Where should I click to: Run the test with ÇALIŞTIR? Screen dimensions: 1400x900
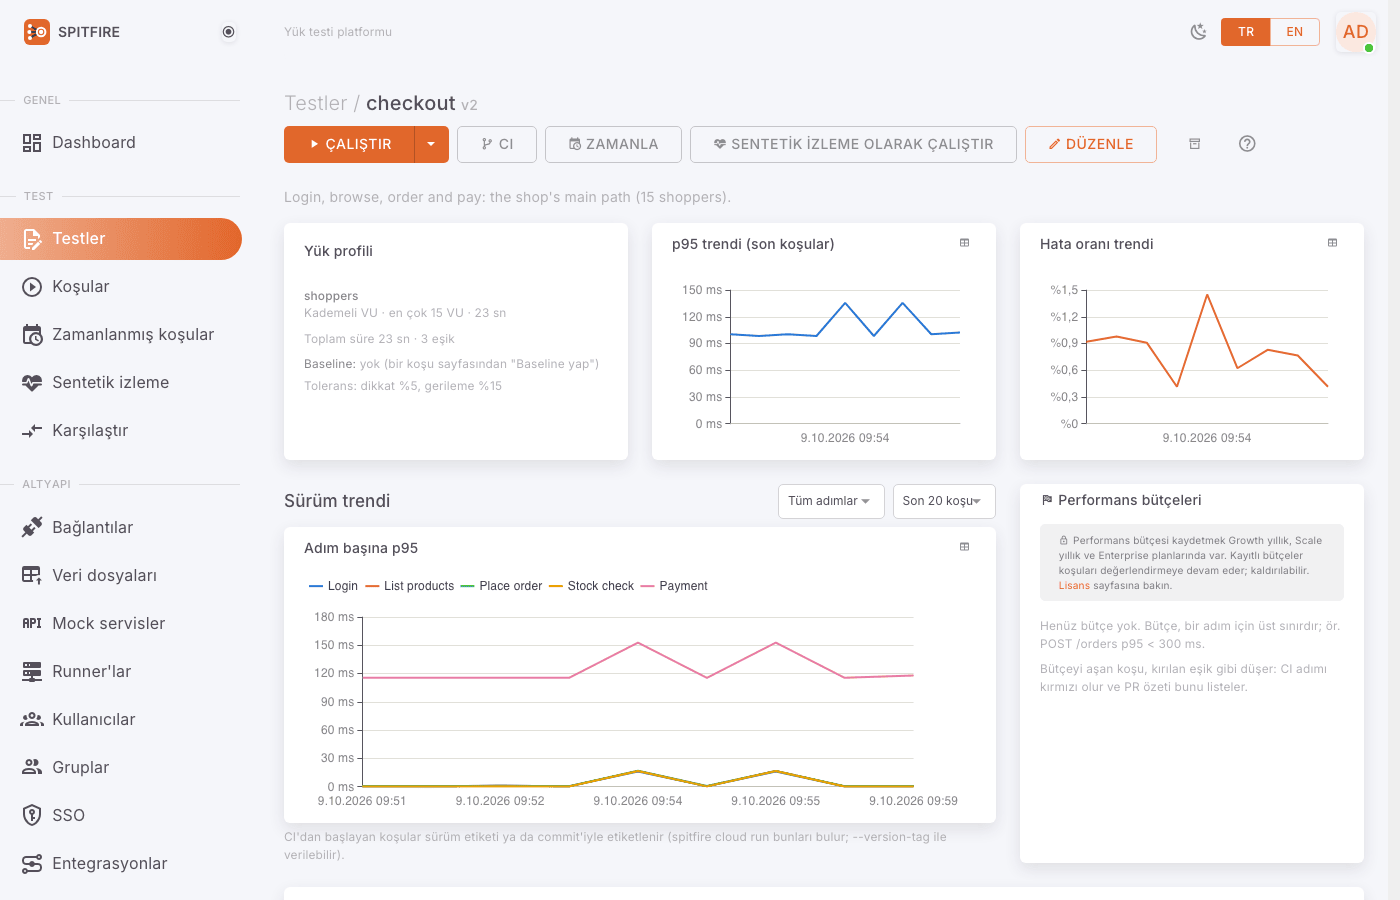click(349, 144)
